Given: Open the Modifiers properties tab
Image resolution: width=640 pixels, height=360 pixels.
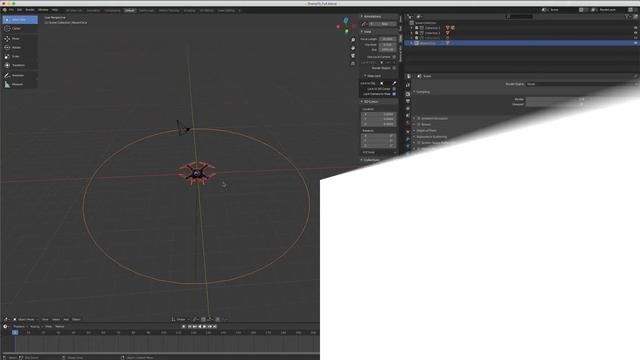Looking at the screenshot, I should pos(408,139).
